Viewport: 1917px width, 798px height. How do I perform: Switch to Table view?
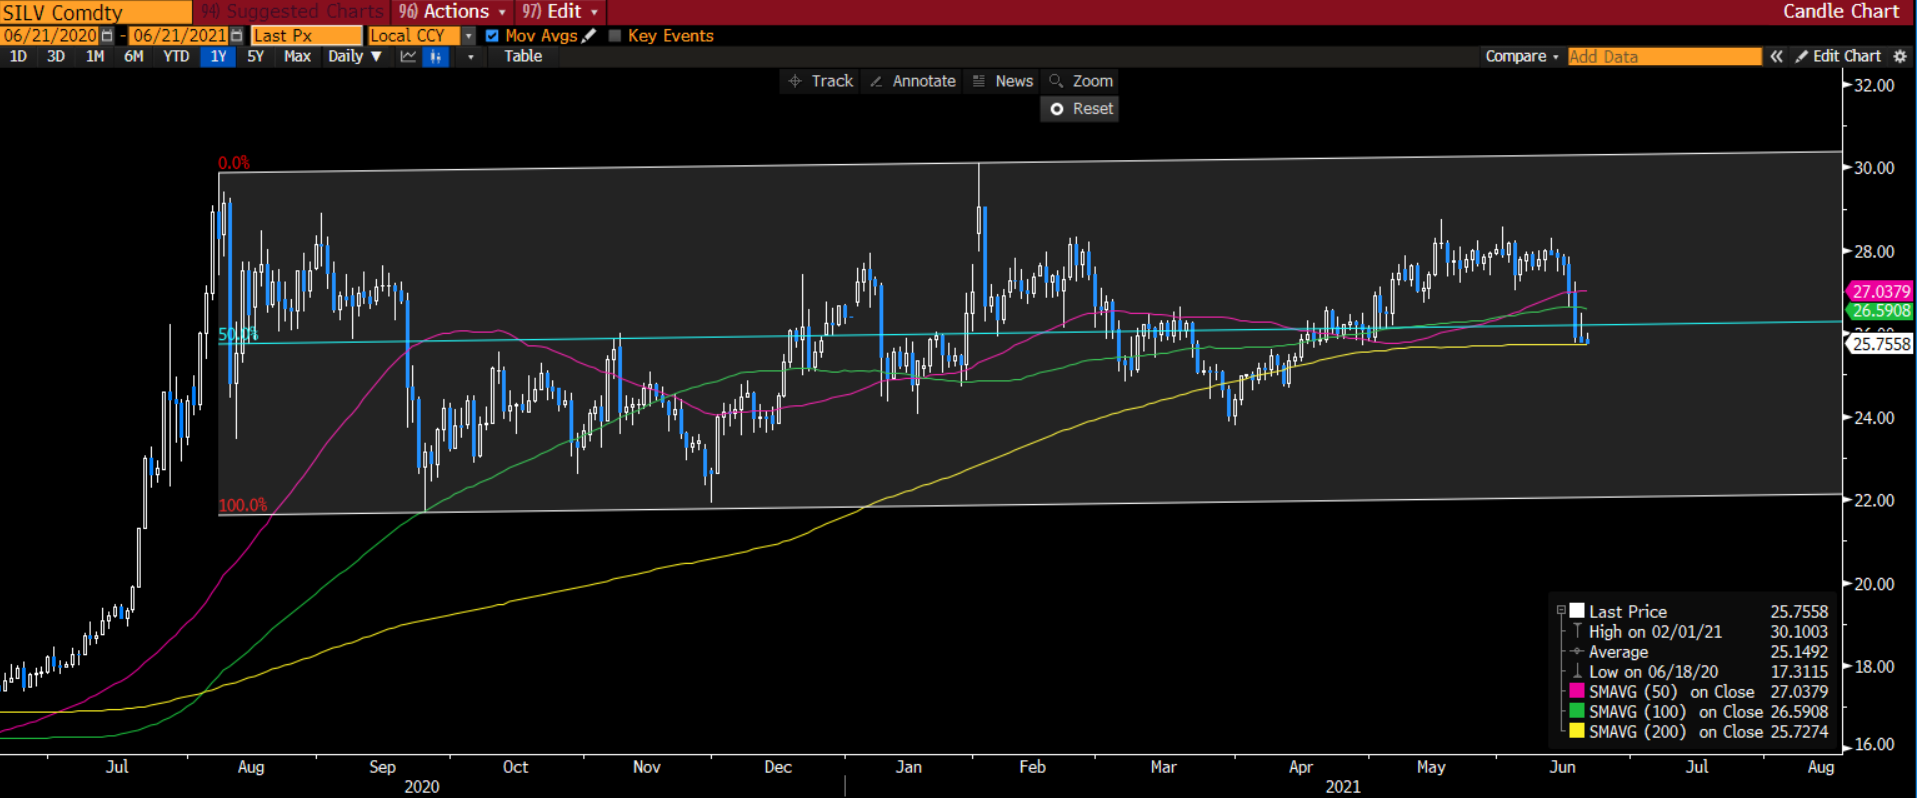tap(523, 57)
